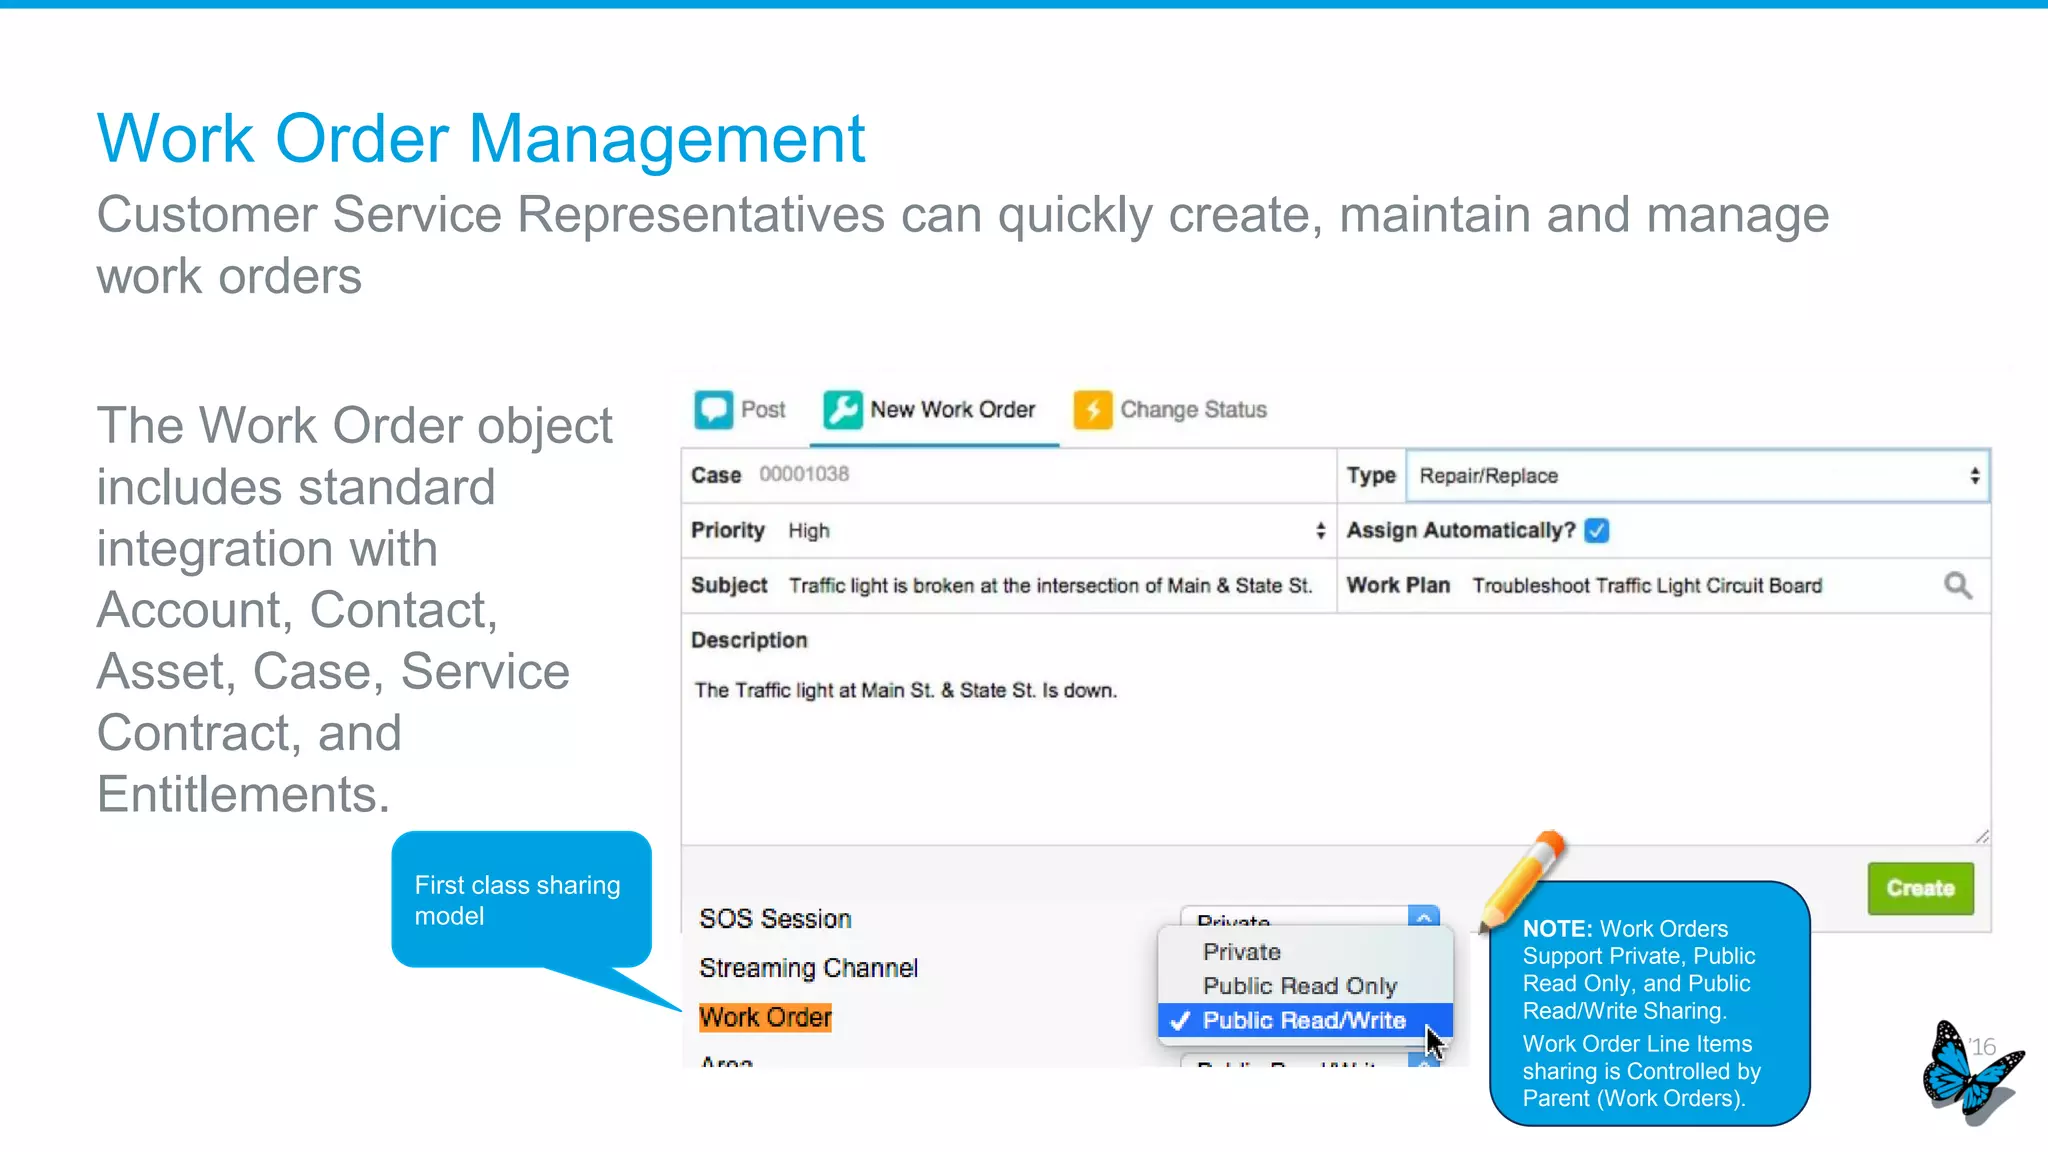Viewport: 2048px width, 1152px height.
Task: Open Work Plan lookup magnifier
Action: click(1958, 585)
